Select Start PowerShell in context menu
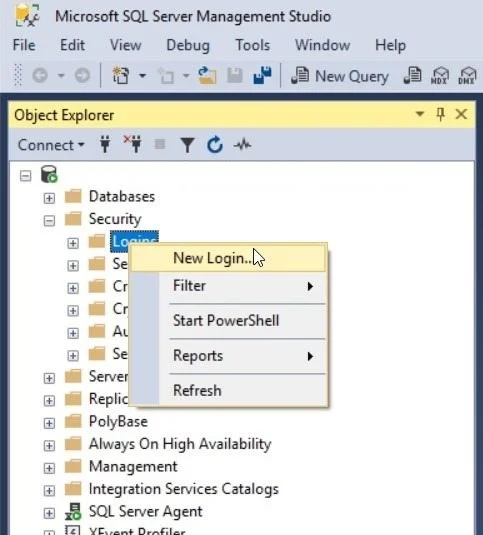Screen dimensions: 483x535 coord(228,321)
